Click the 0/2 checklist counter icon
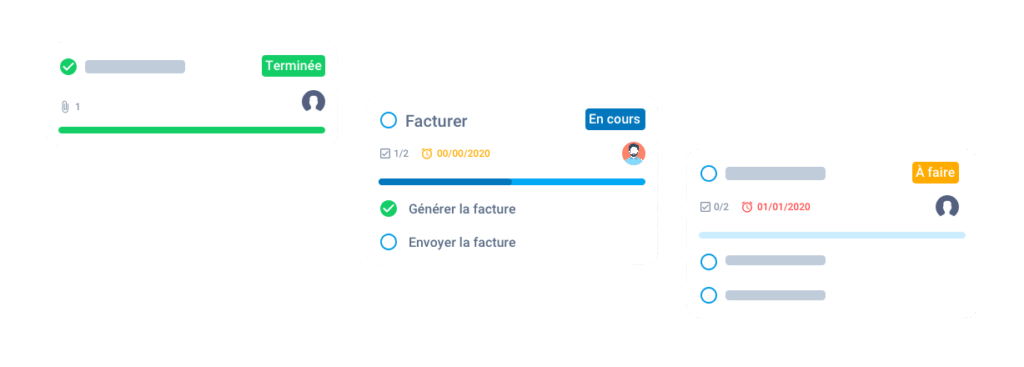The height and width of the screenshot is (367, 1024). [x=705, y=207]
